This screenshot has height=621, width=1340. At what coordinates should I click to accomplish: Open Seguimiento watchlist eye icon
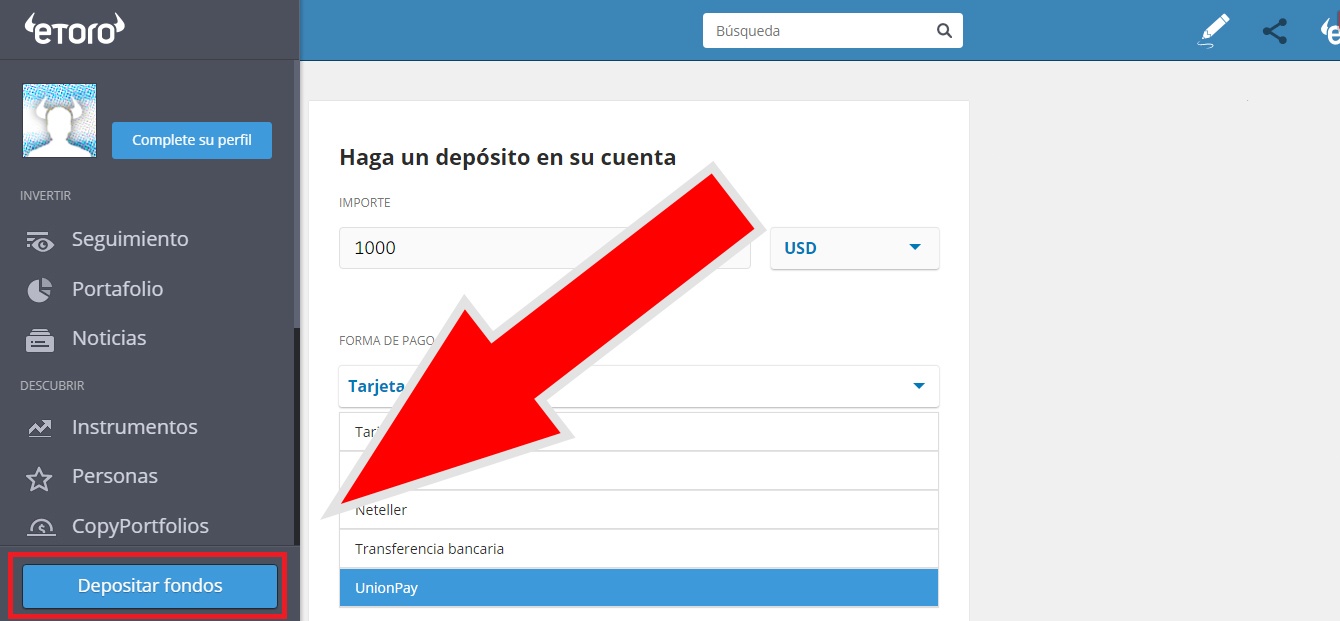(x=39, y=240)
